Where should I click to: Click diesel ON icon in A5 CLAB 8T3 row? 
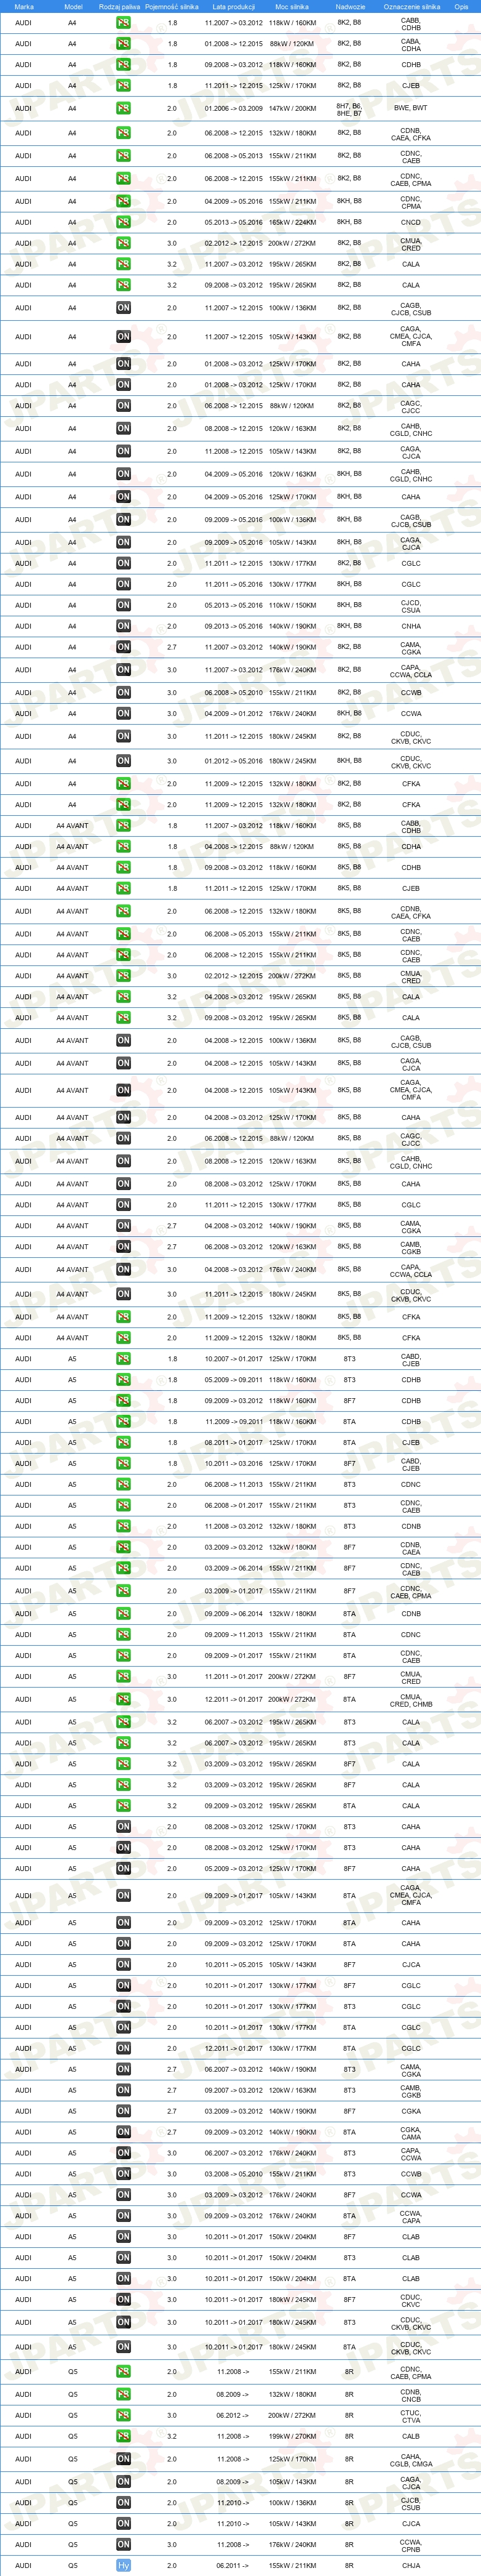(123, 2257)
